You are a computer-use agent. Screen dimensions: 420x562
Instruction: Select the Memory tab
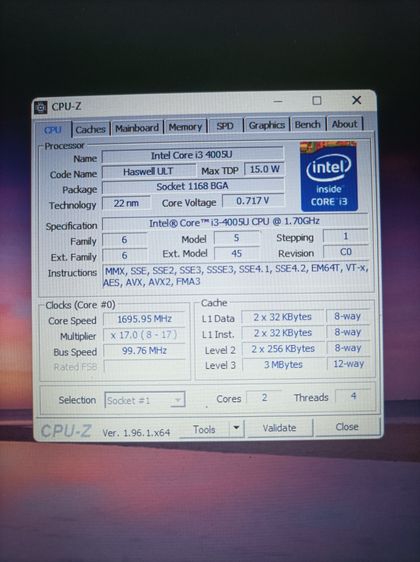(185, 127)
